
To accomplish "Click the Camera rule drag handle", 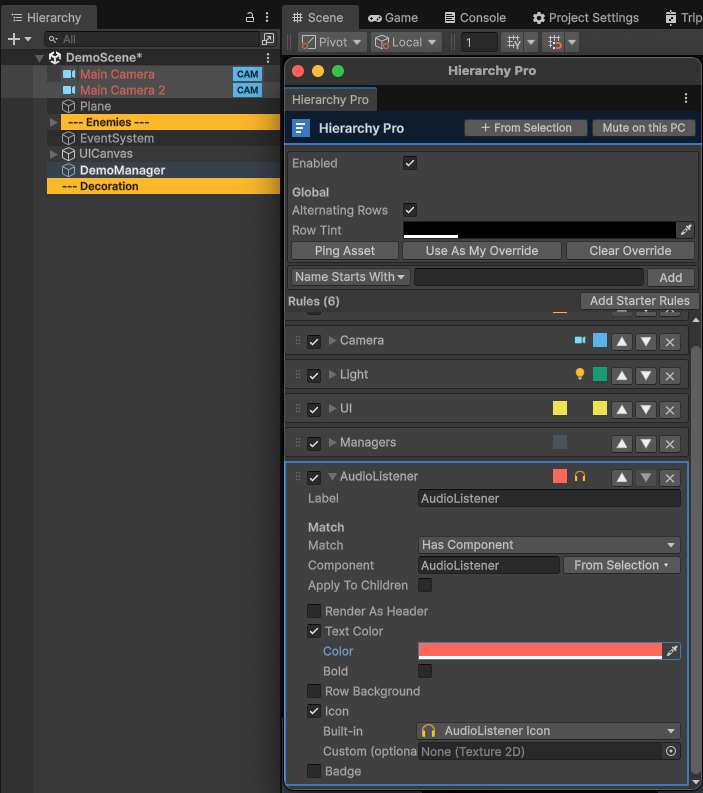I will tap(298, 340).
